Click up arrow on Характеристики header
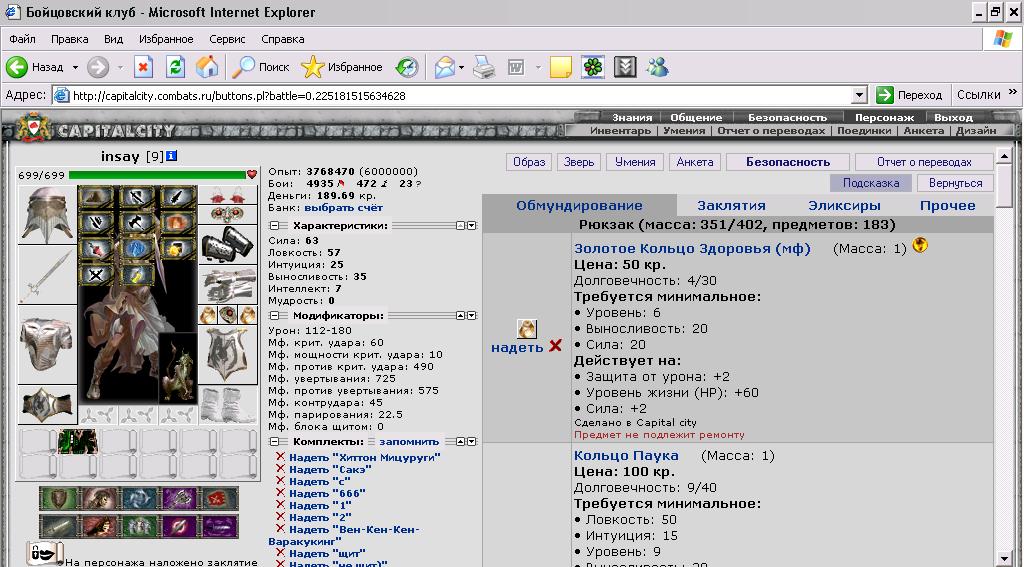The width and height of the screenshot is (1024, 567). (460, 225)
